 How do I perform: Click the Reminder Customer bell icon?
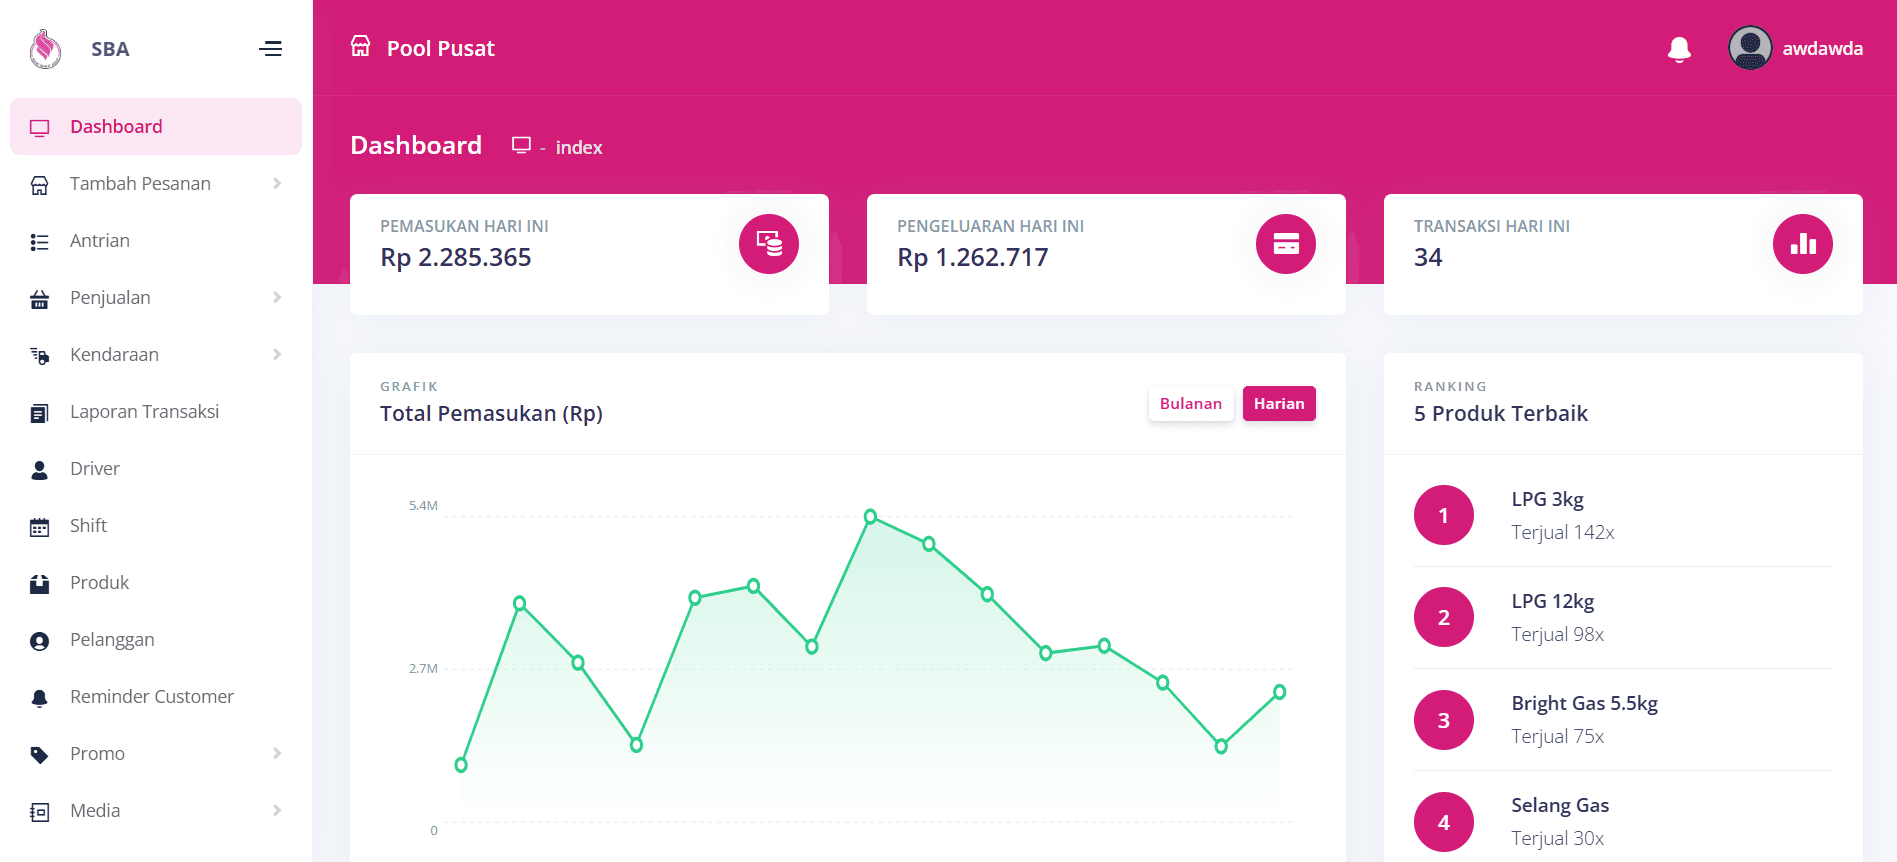pos(40,698)
